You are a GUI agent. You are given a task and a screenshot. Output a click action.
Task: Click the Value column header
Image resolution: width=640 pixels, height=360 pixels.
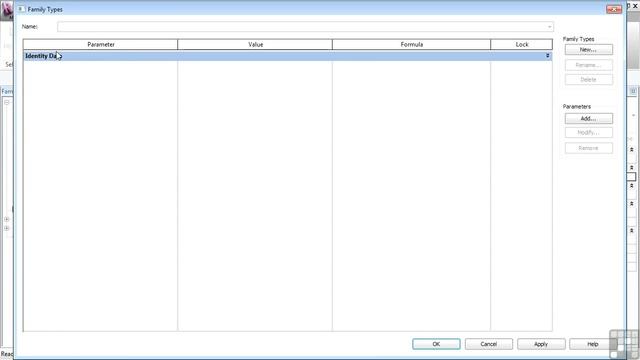[x=255, y=44]
